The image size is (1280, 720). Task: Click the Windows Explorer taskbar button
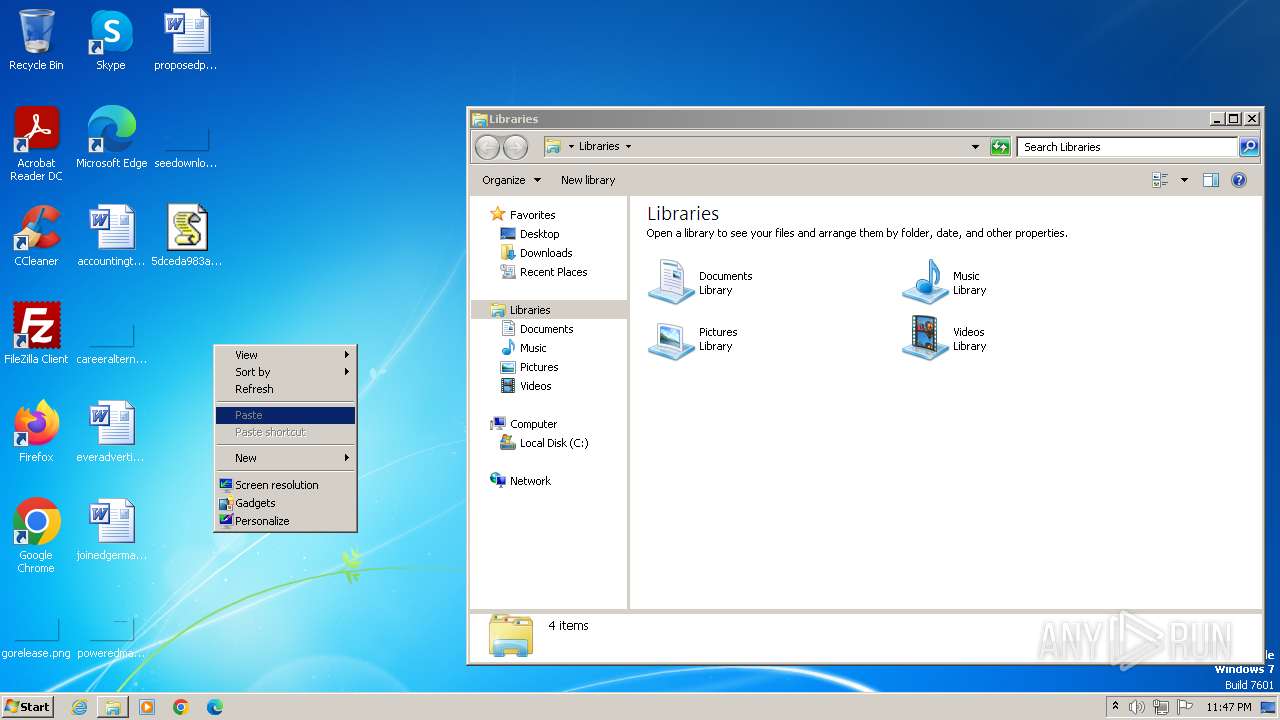click(113, 707)
